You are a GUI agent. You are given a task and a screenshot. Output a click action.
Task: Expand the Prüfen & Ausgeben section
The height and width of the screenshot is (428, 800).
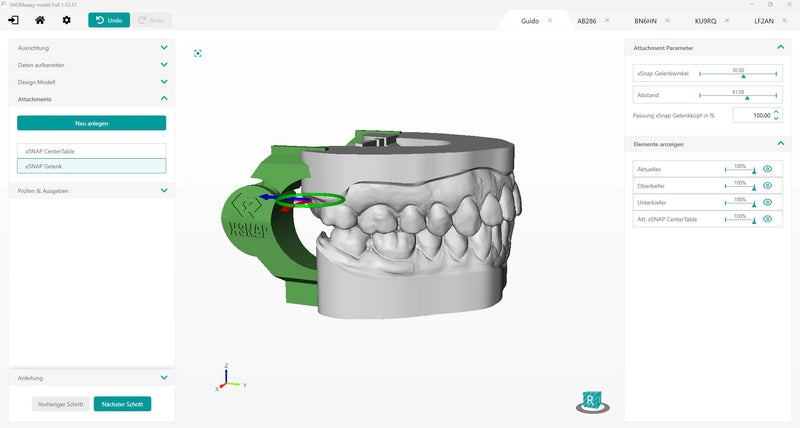point(91,191)
